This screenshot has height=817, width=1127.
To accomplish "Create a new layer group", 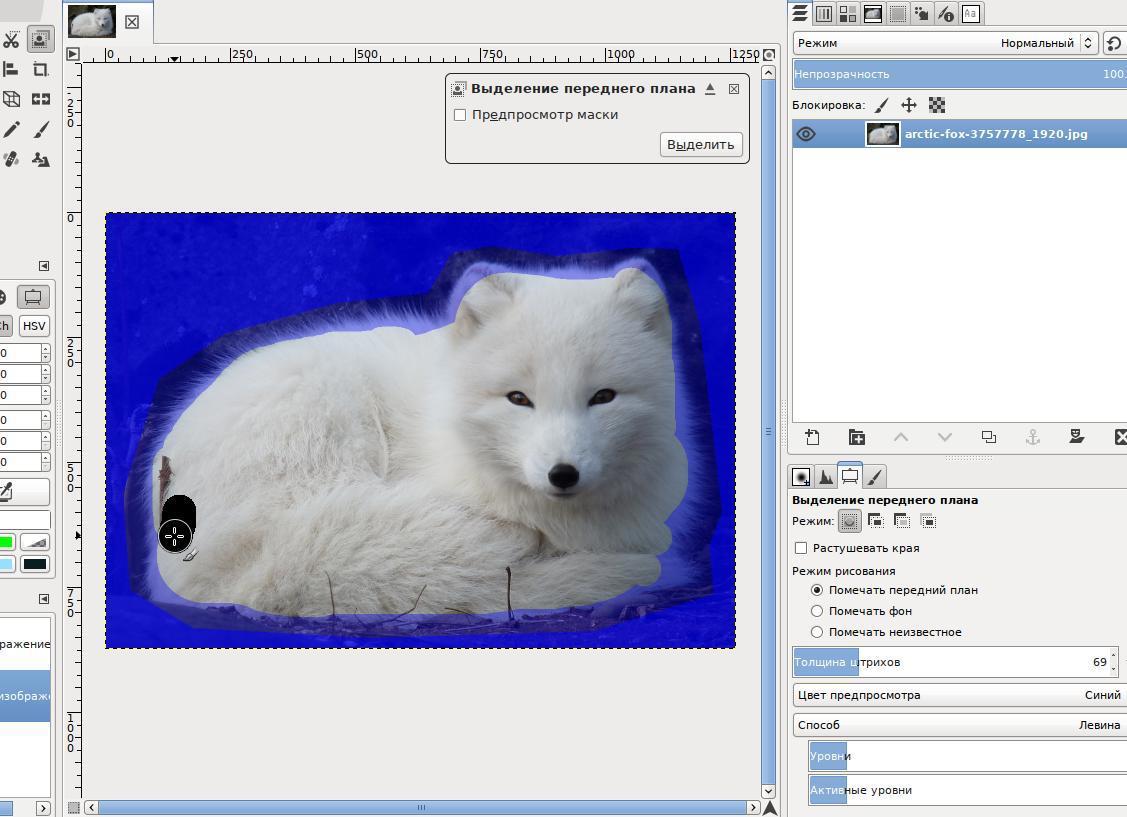I will [x=857, y=437].
